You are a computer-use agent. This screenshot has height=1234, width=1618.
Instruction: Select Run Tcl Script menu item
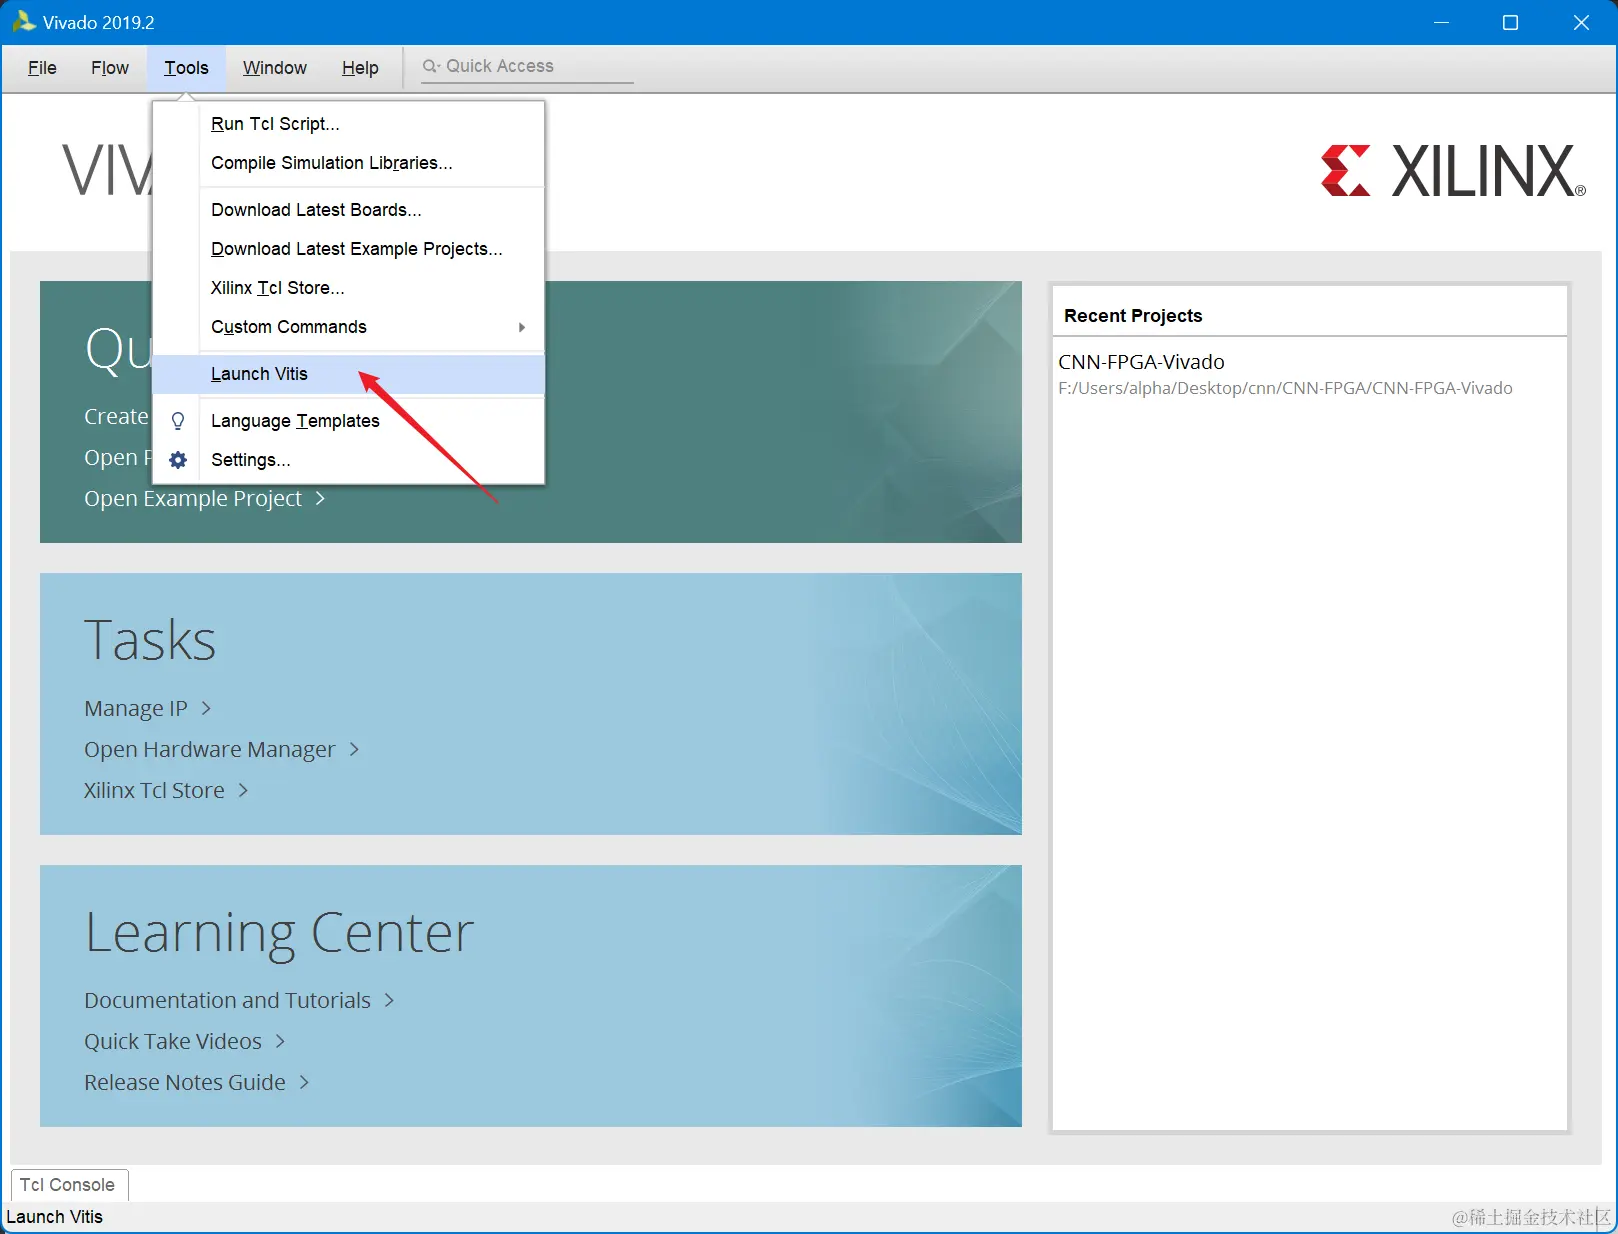[x=349, y=124]
